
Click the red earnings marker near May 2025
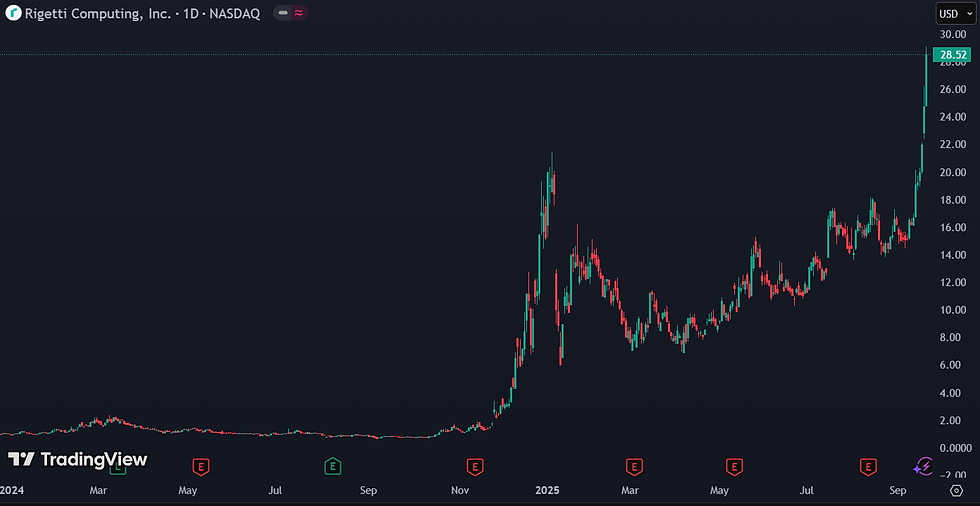tap(734, 466)
